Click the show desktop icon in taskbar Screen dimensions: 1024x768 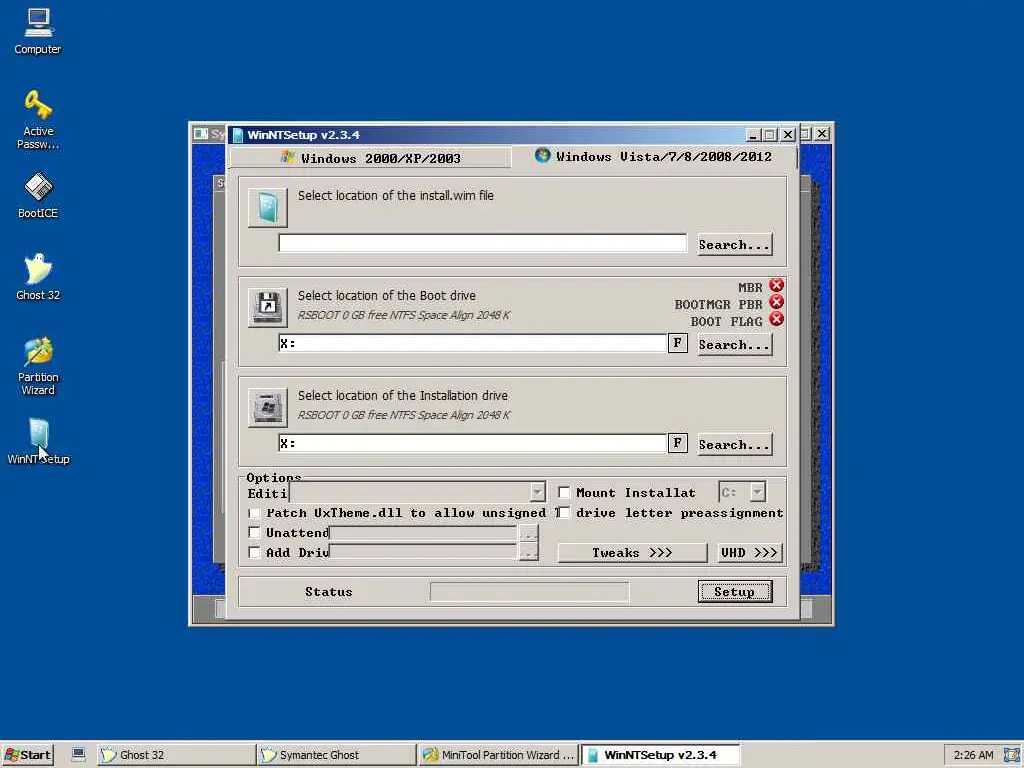pyautogui.click(x=78, y=754)
